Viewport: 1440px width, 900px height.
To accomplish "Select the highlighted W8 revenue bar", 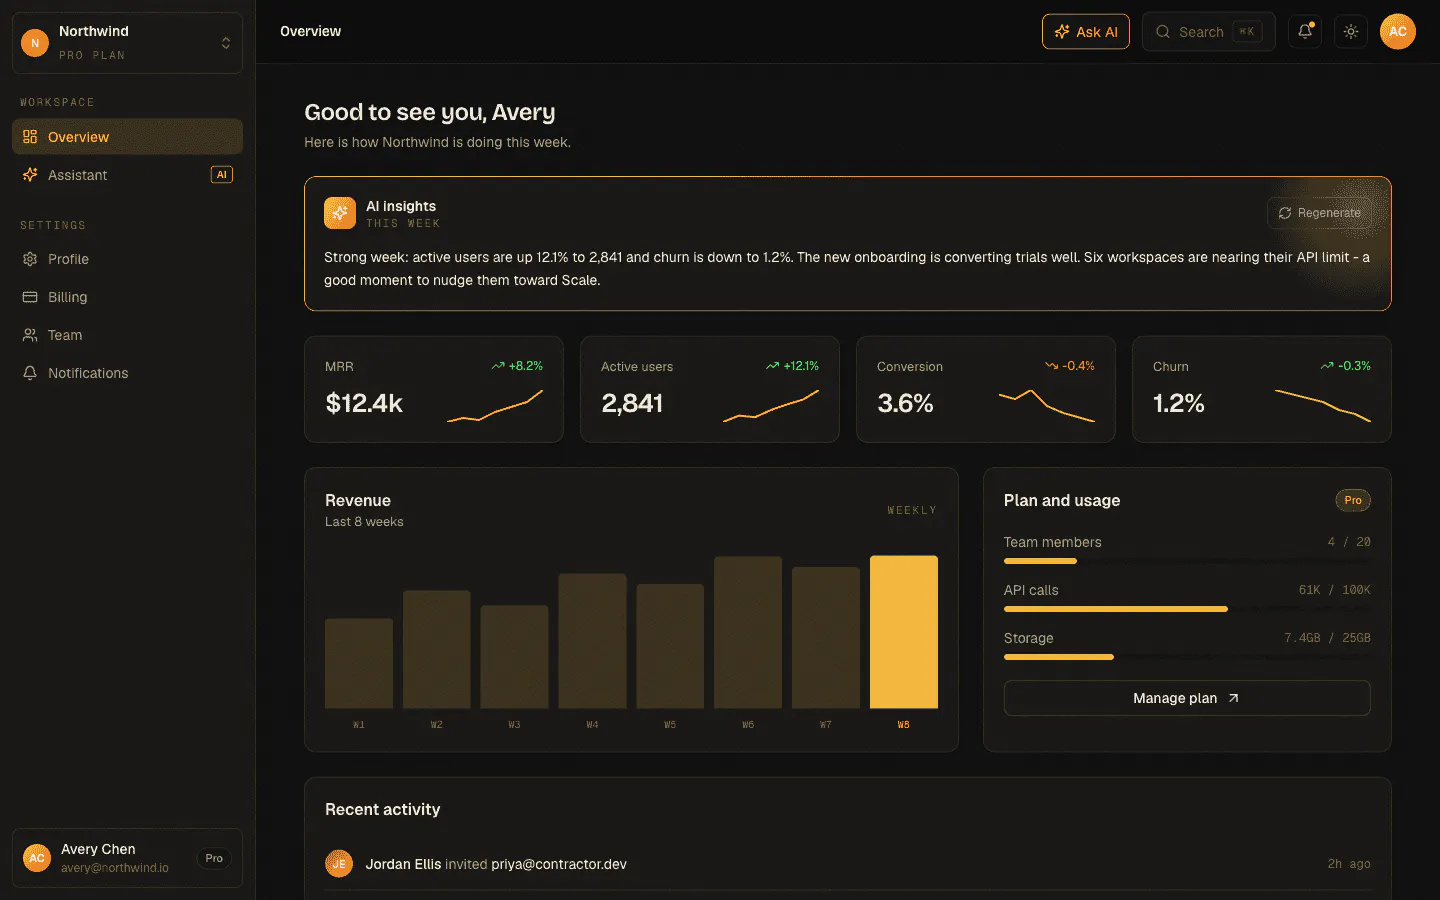I will [904, 632].
